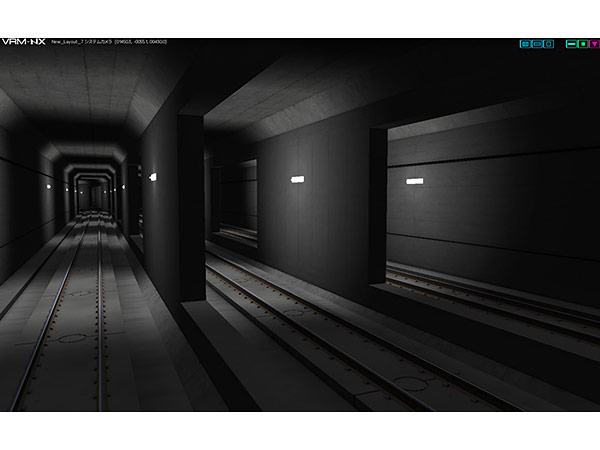This screenshot has width=600, height=450.
Task: Click the wall light on the central pillar edge
Action: point(153,177)
